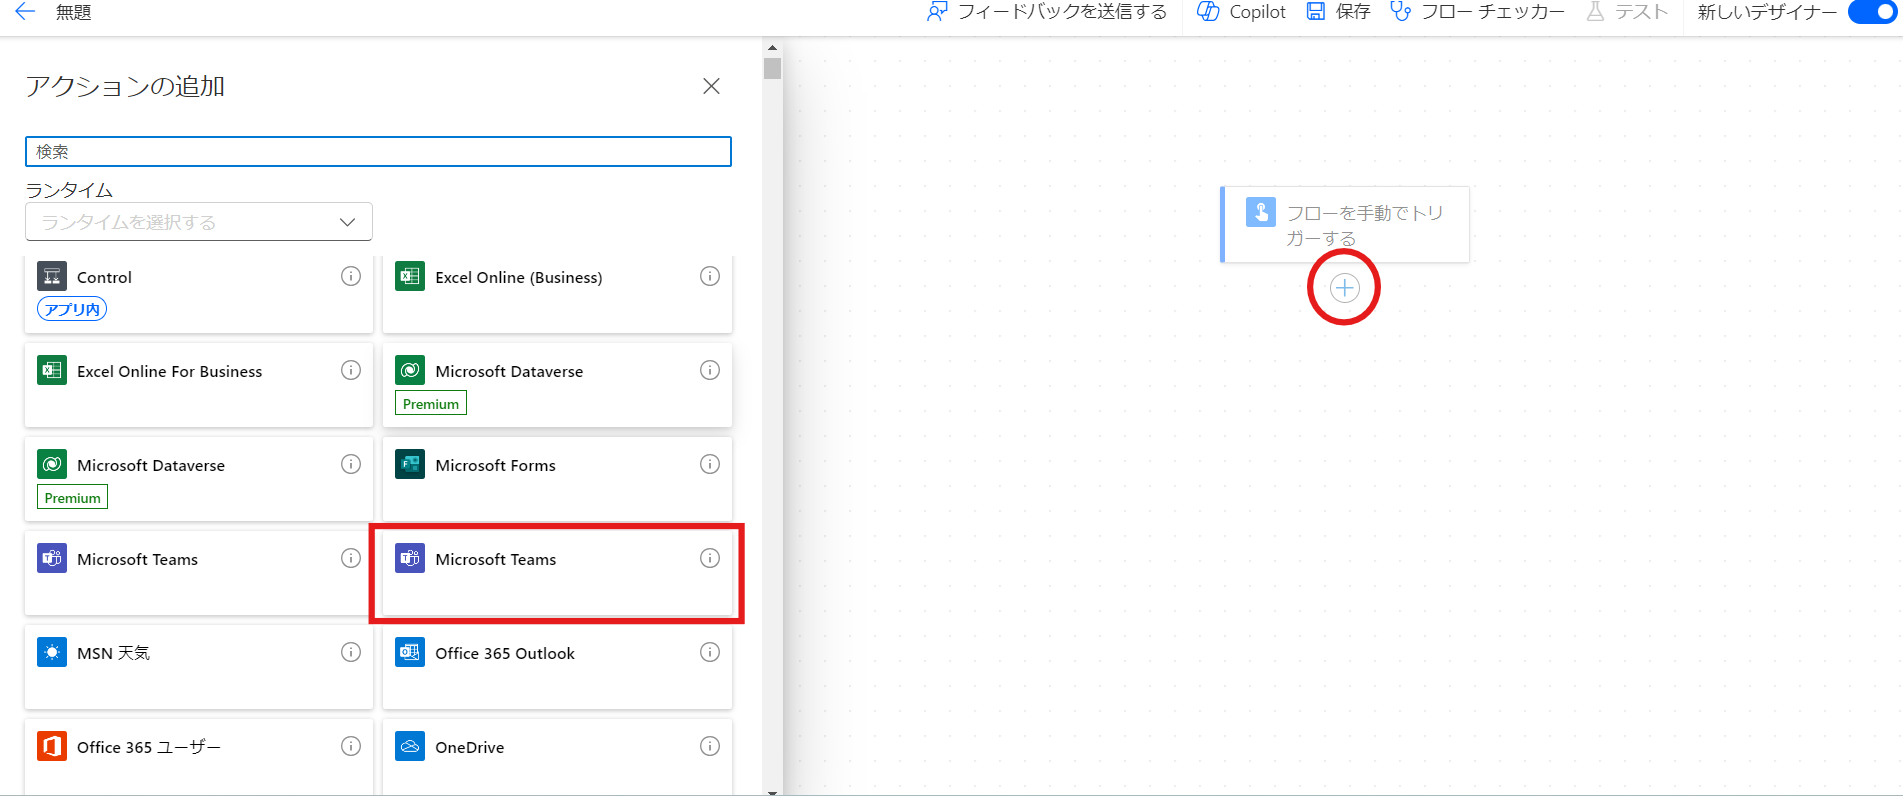Image resolution: width=1903 pixels, height=796 pixels.
Task: Focus the 検索 search field
Action: [x=378, y=151]
